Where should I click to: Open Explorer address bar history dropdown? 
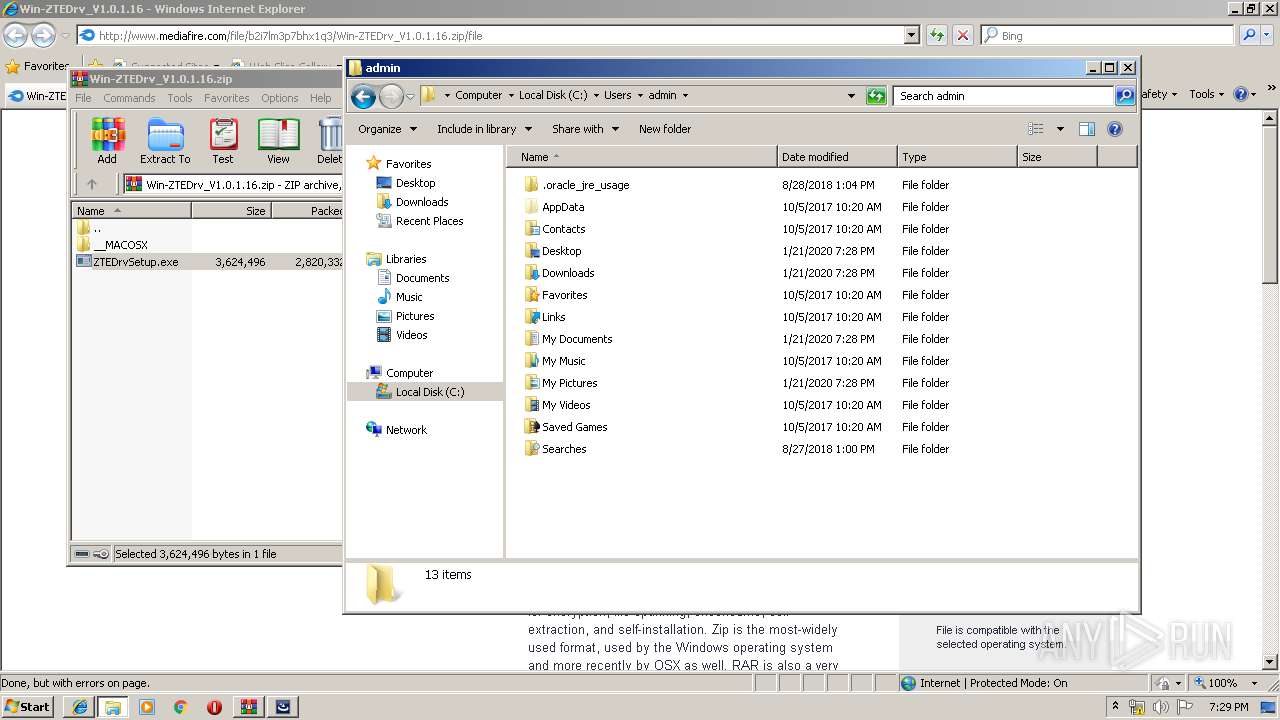coord(851,96)
